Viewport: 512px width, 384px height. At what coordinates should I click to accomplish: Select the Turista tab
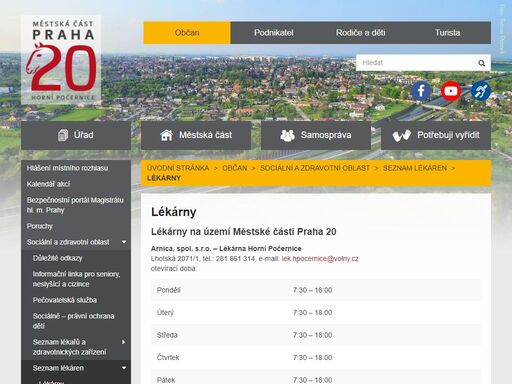[447, 33]
